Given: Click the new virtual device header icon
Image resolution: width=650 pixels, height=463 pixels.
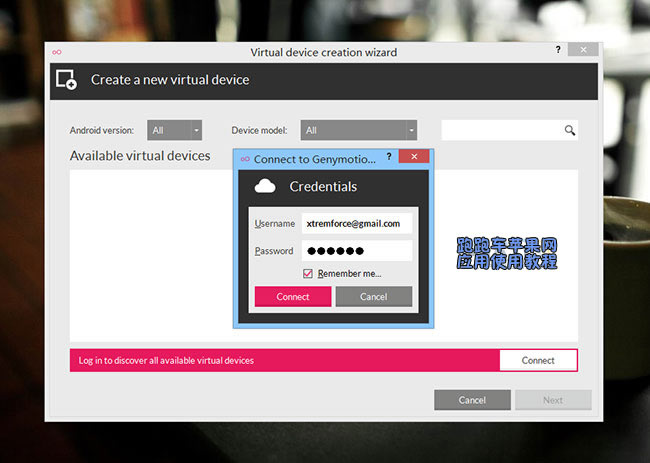Looking at the screenshot, I should coord(67,80).
